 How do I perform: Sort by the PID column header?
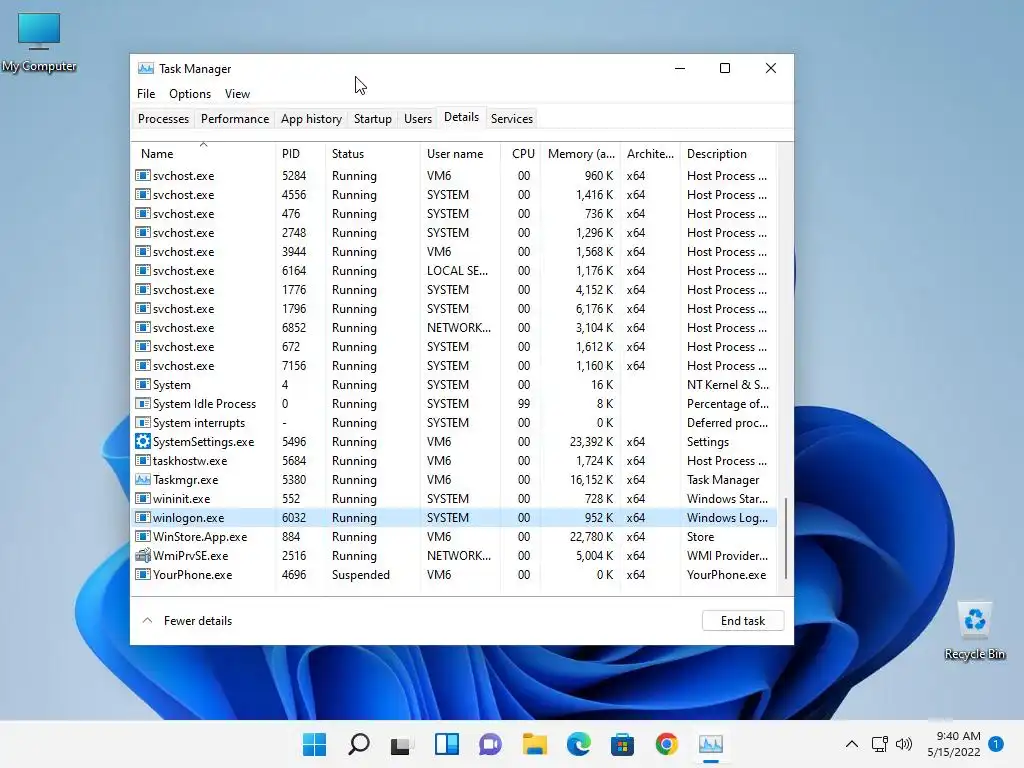(x=300, y=153)
